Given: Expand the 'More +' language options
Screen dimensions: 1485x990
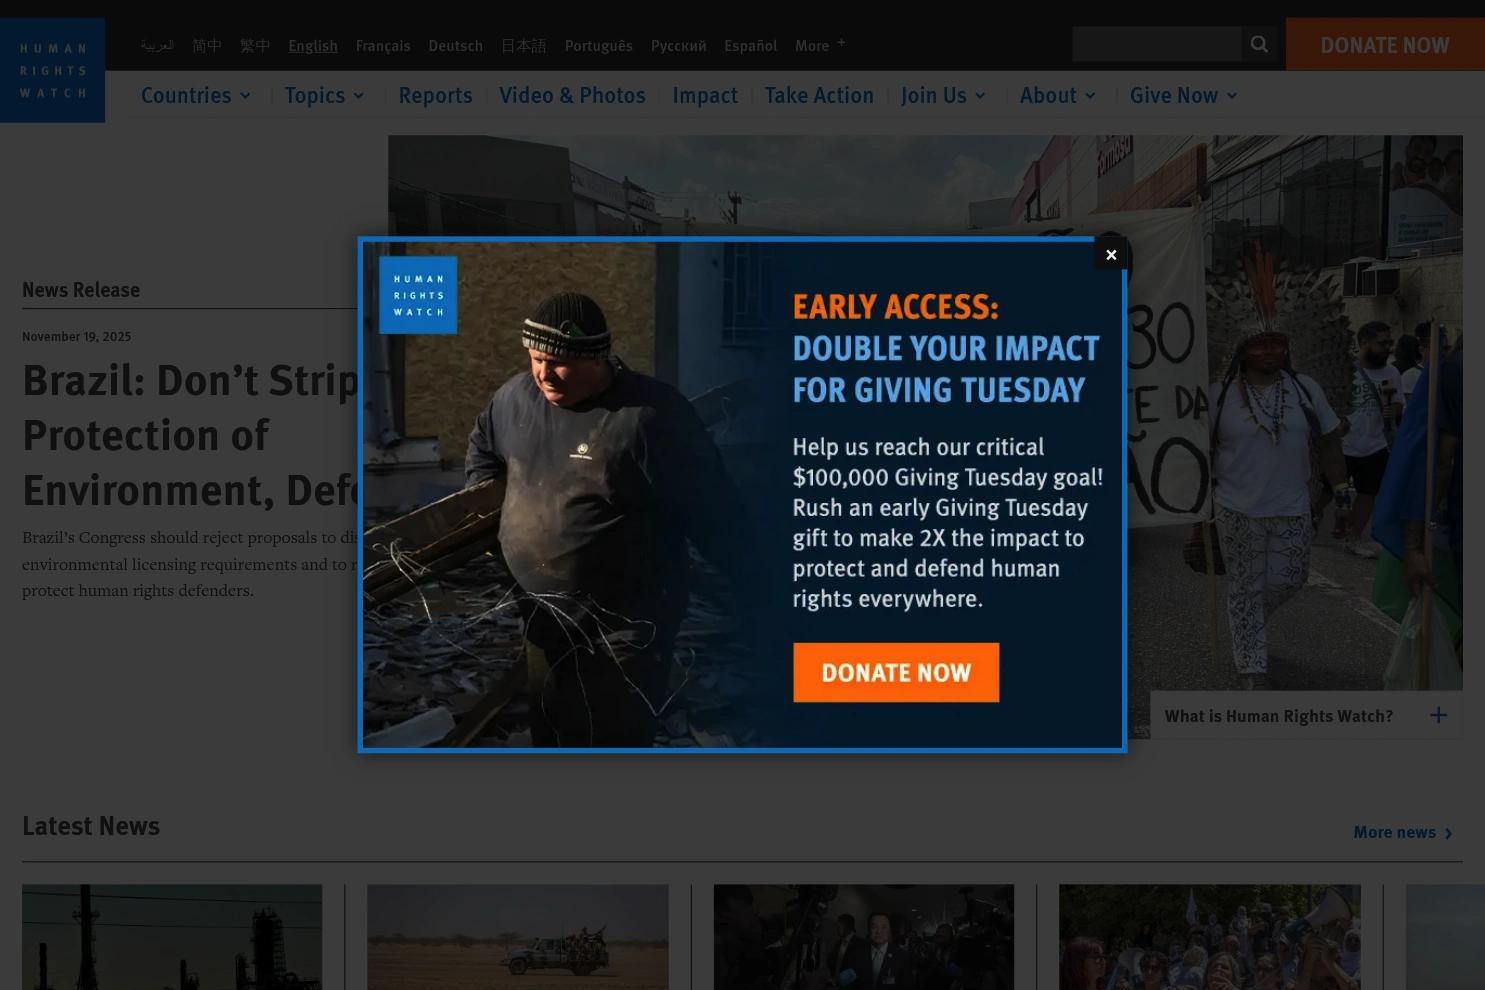Looking at the screenshot, I should 819,44.
